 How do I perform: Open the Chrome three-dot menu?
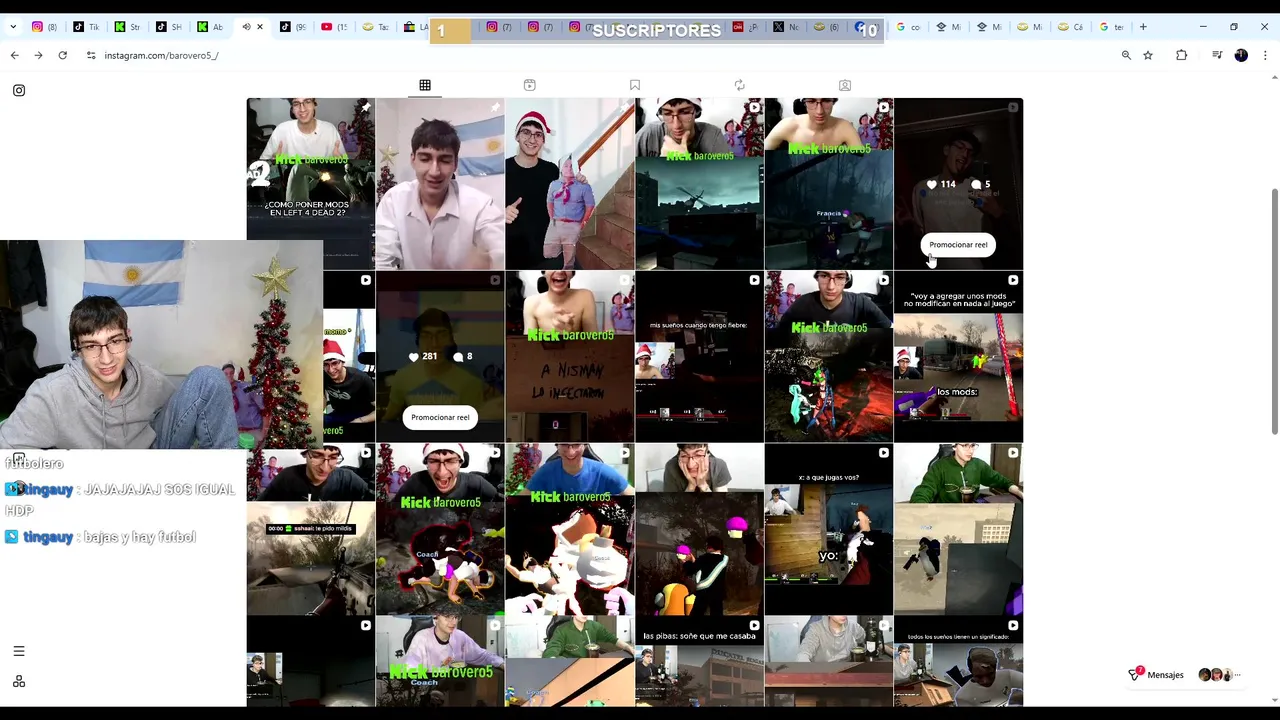[1265, 55]
